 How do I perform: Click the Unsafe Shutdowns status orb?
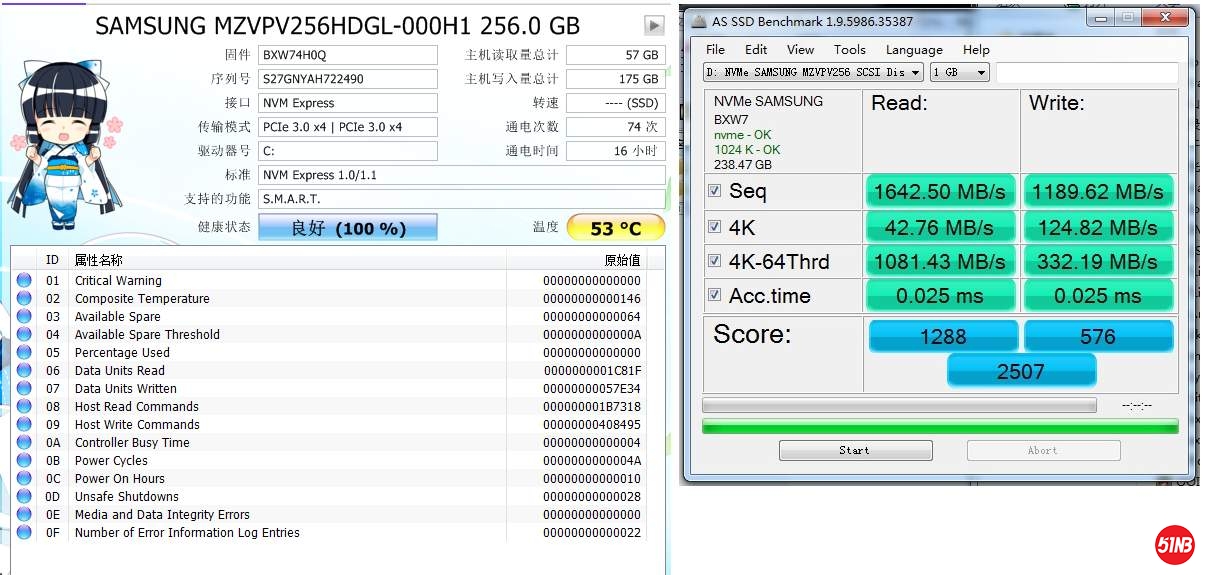click(24, 497)
